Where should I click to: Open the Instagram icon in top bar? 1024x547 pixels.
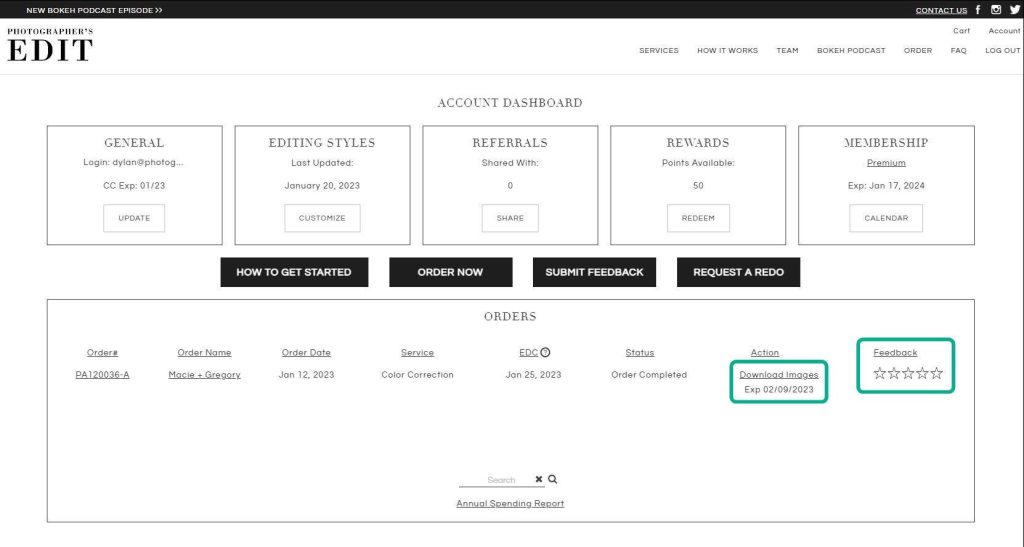tap(996, 10)
